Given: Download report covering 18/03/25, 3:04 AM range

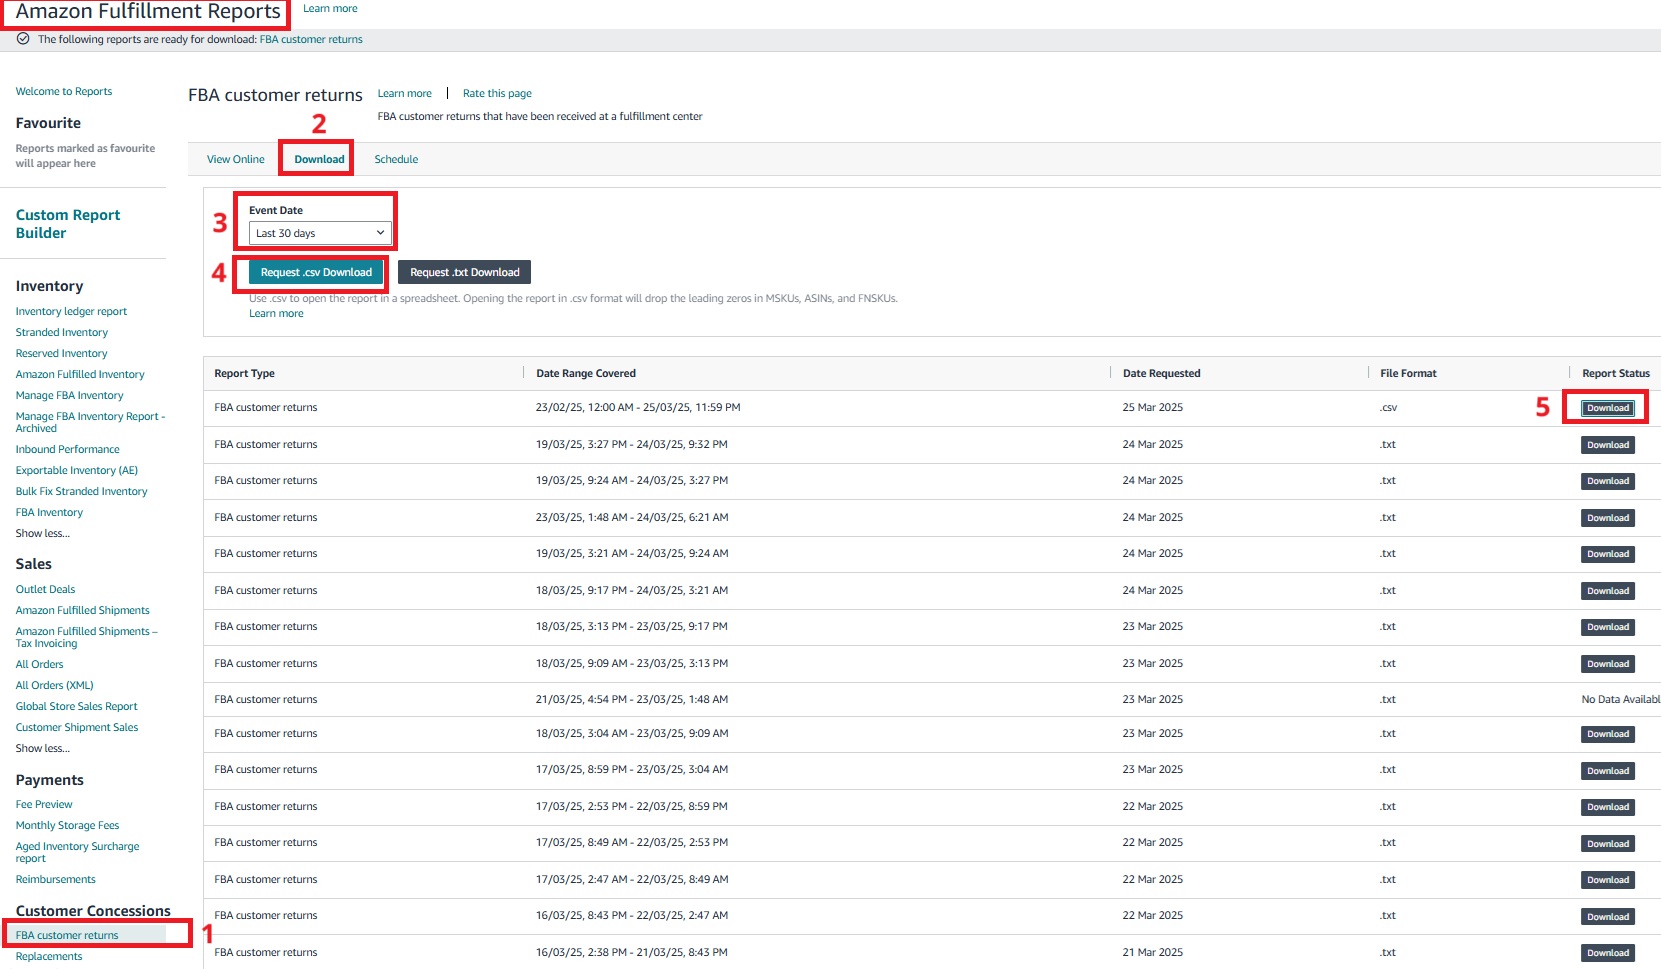Looking at the screenshot, I should tap(1608, 734).
